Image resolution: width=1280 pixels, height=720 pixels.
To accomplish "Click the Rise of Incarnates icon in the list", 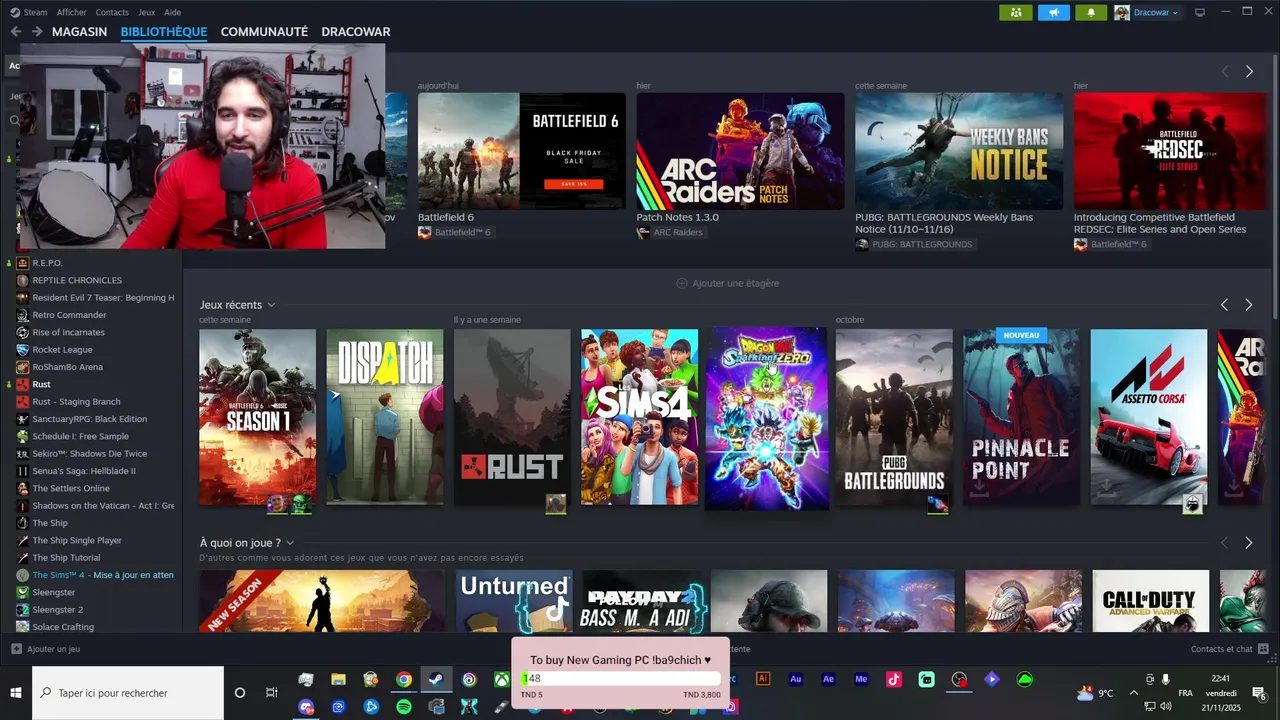I will [x=22, y=332].
